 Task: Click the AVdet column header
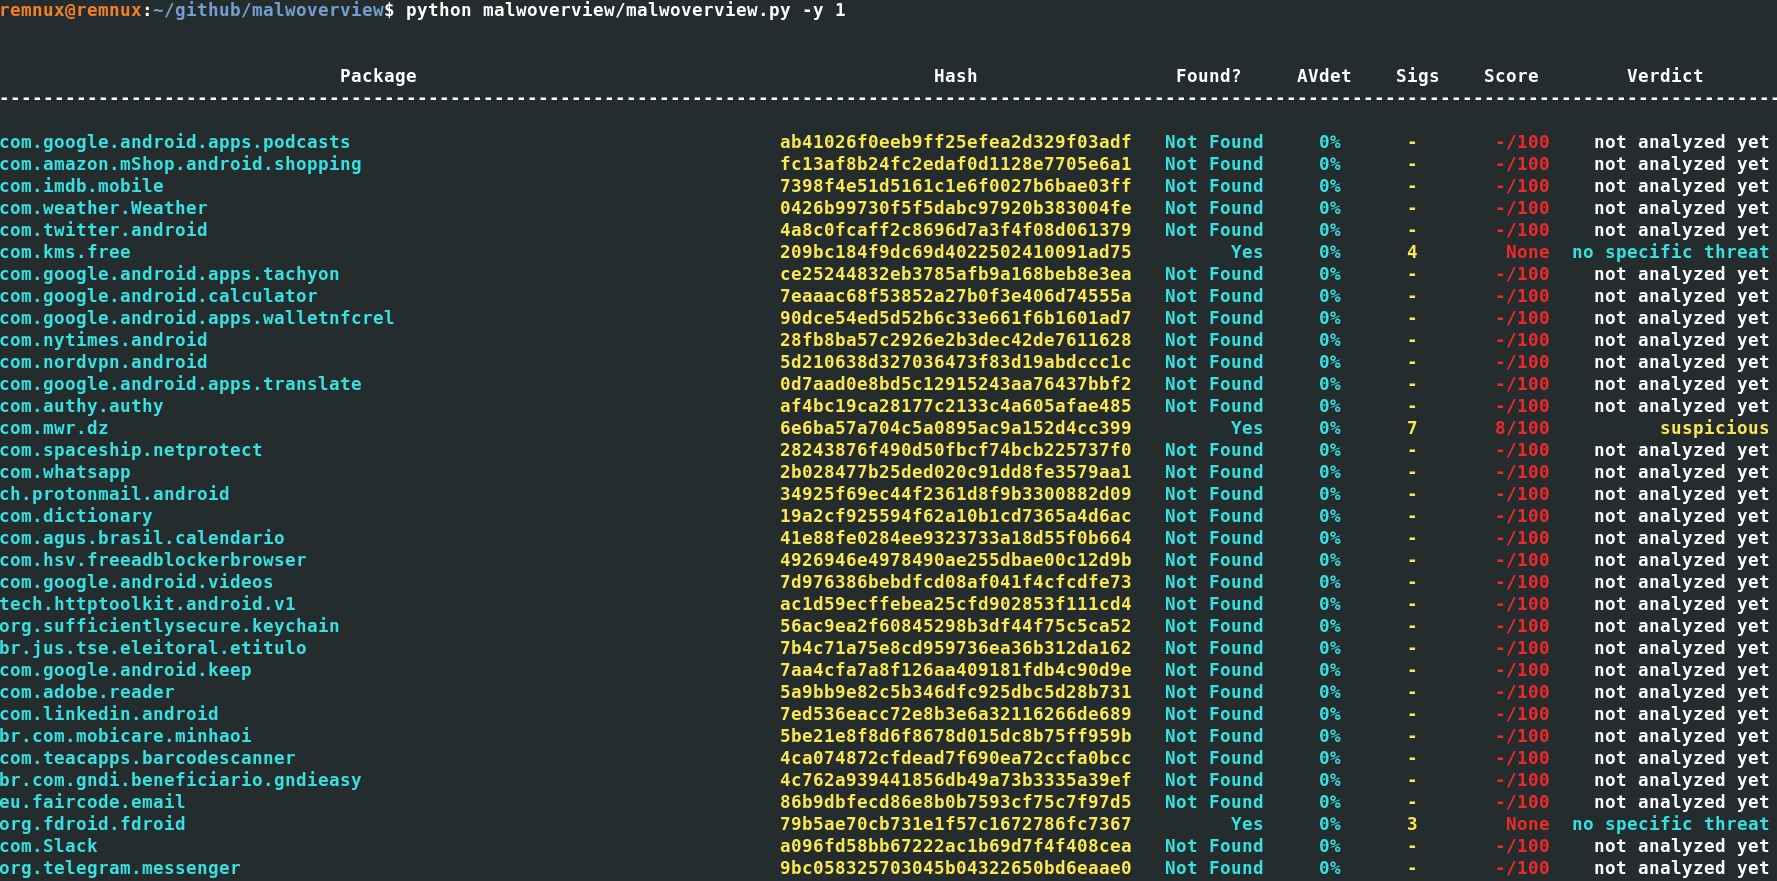(1324, 76)
